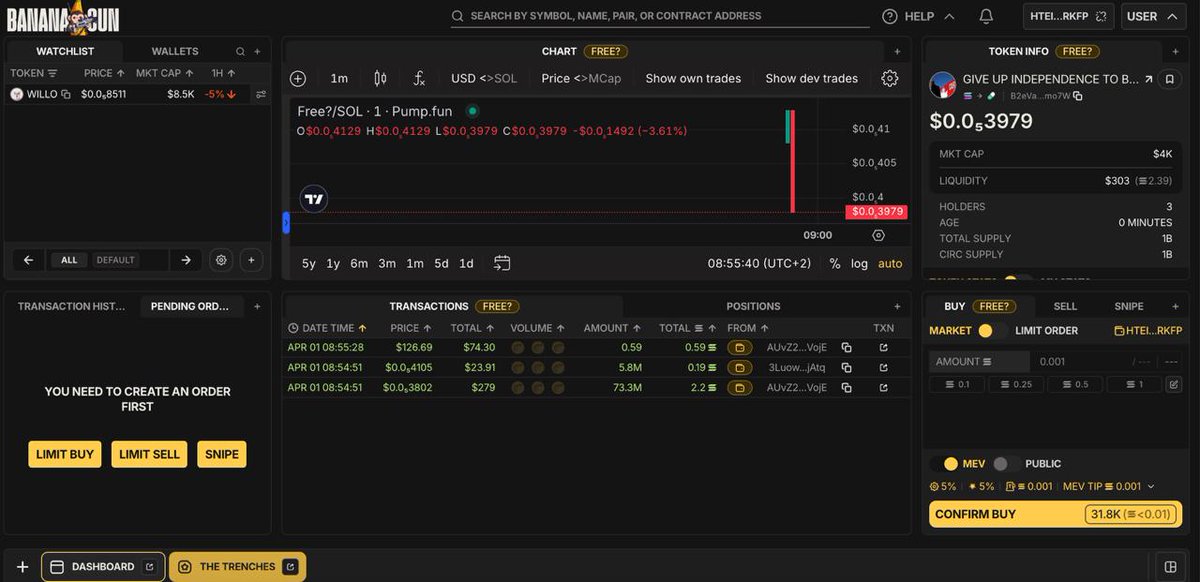Select the HTEI...RKFP wallet in header
The width and height of the screenshot is (1200, 582).
[x=1069, y=16]
